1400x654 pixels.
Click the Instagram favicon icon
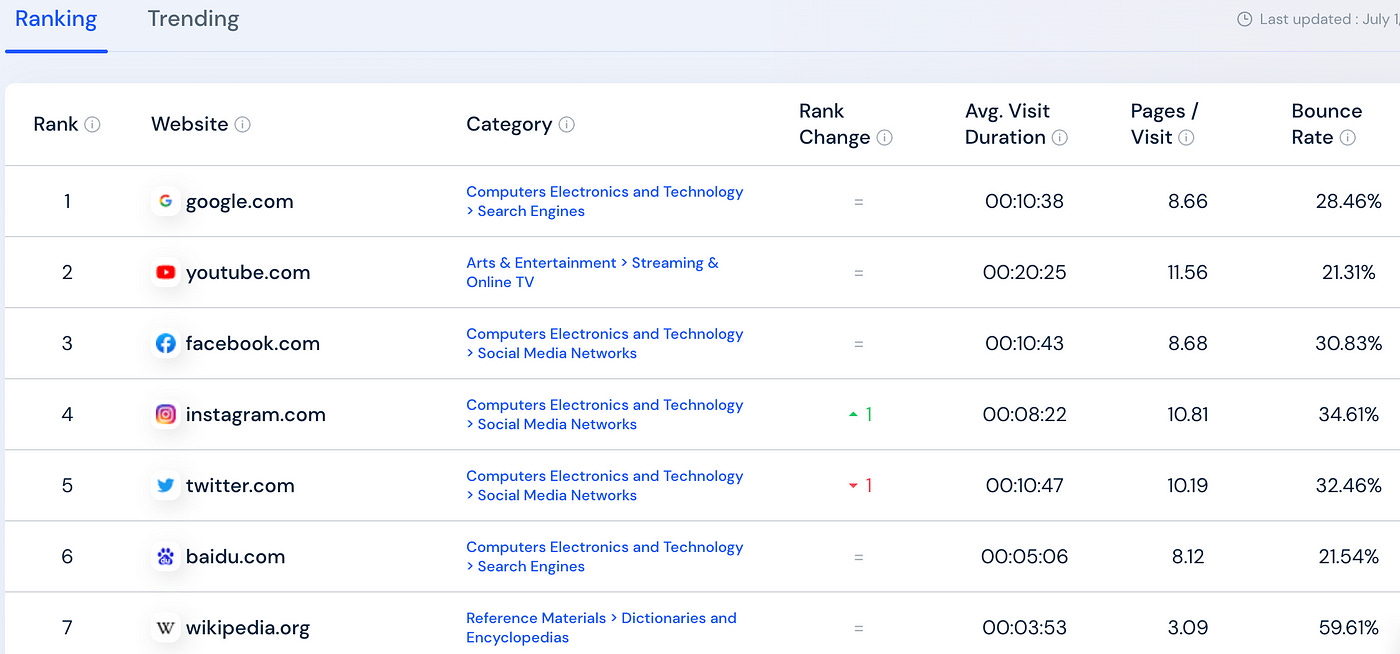tap(166, 414)
